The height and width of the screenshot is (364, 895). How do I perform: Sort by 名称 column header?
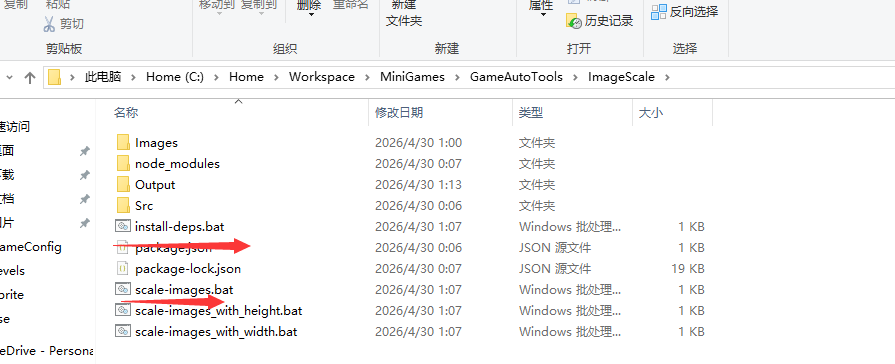[126, 113]
